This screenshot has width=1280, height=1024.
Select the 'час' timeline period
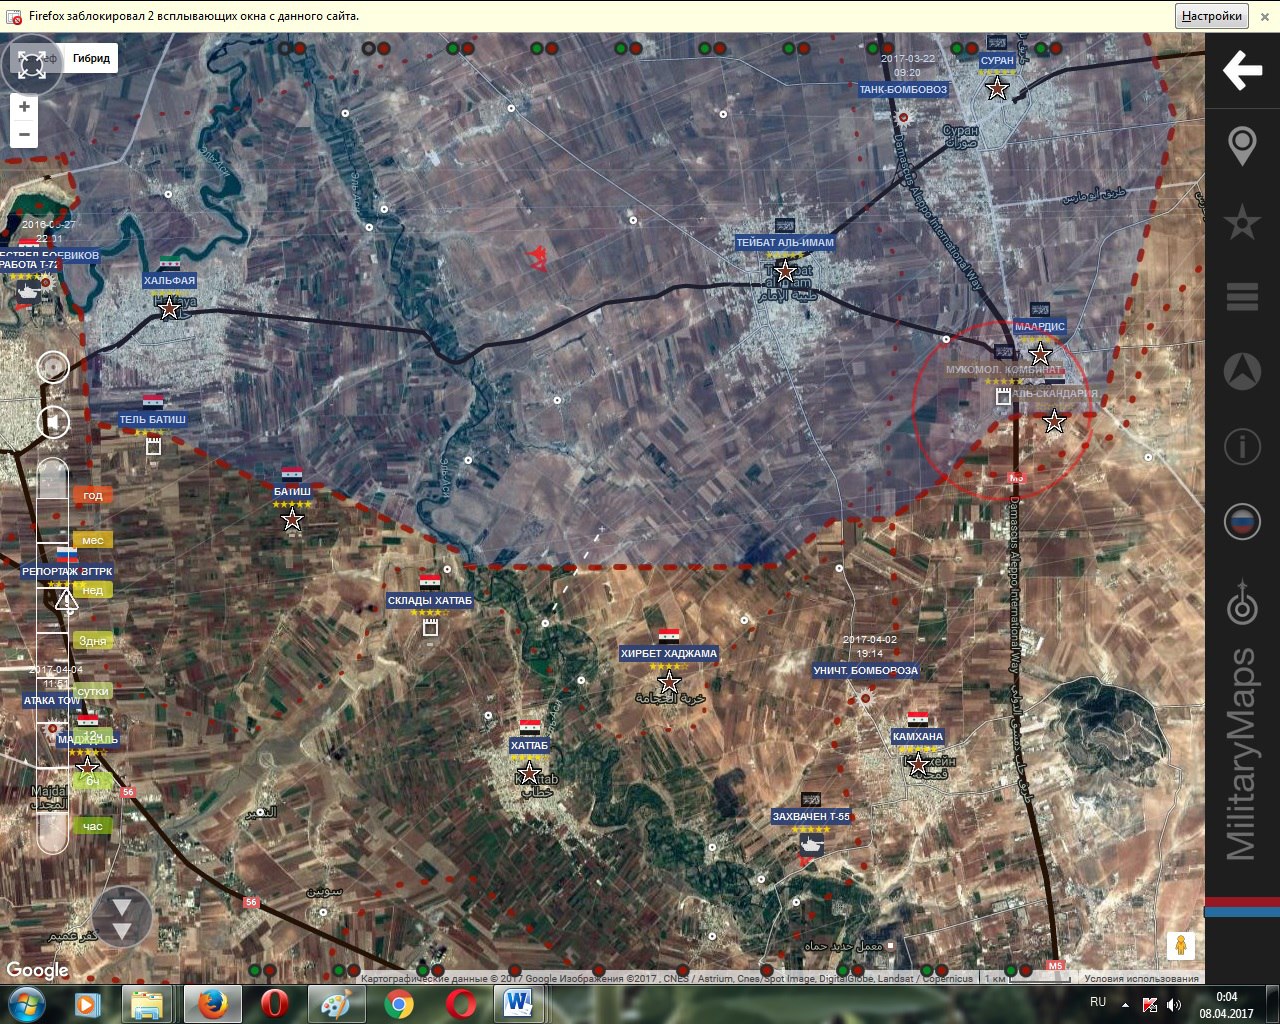pos(93,826)
